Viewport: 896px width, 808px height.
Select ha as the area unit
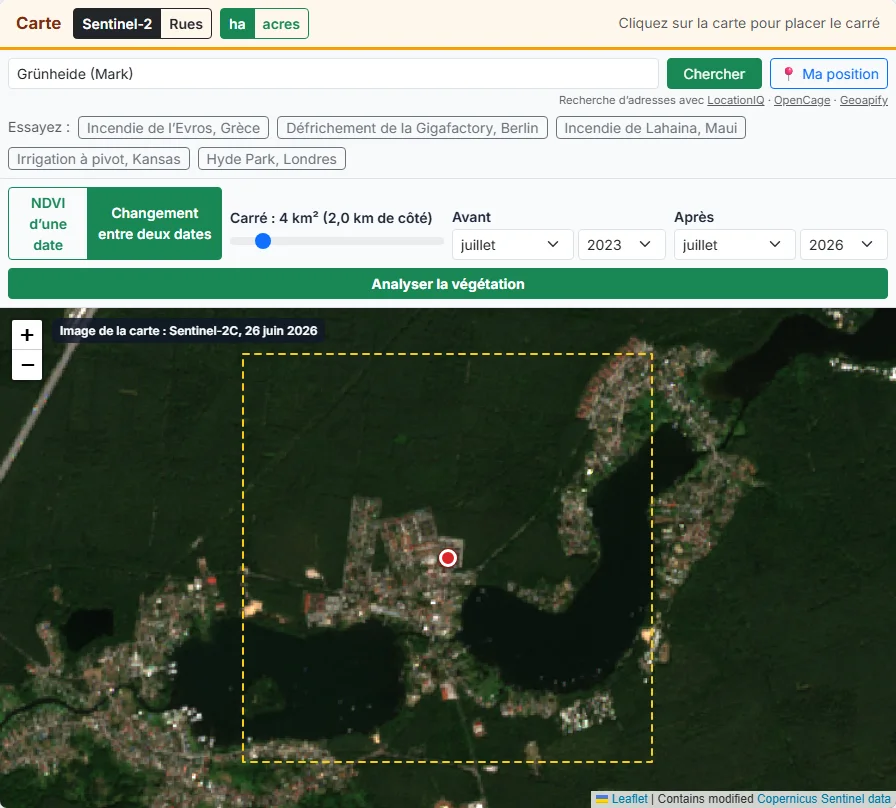tap(237, 24)
